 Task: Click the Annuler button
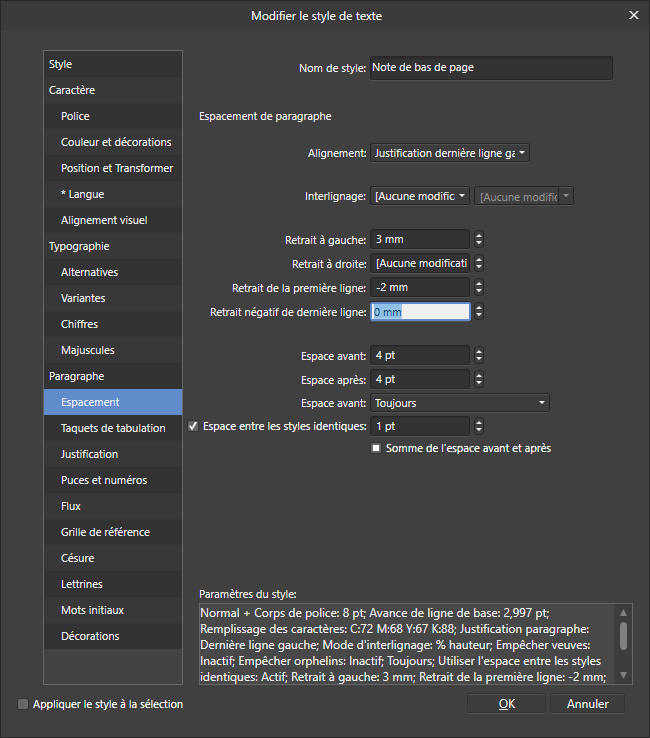click(587, 704)
